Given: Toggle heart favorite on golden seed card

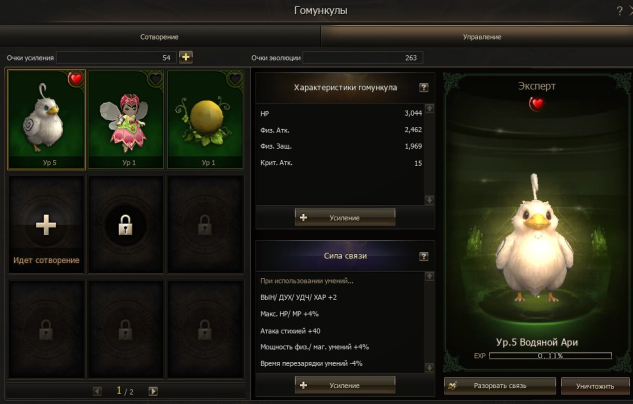Looking at the screenshot, I should pos(235,78).
